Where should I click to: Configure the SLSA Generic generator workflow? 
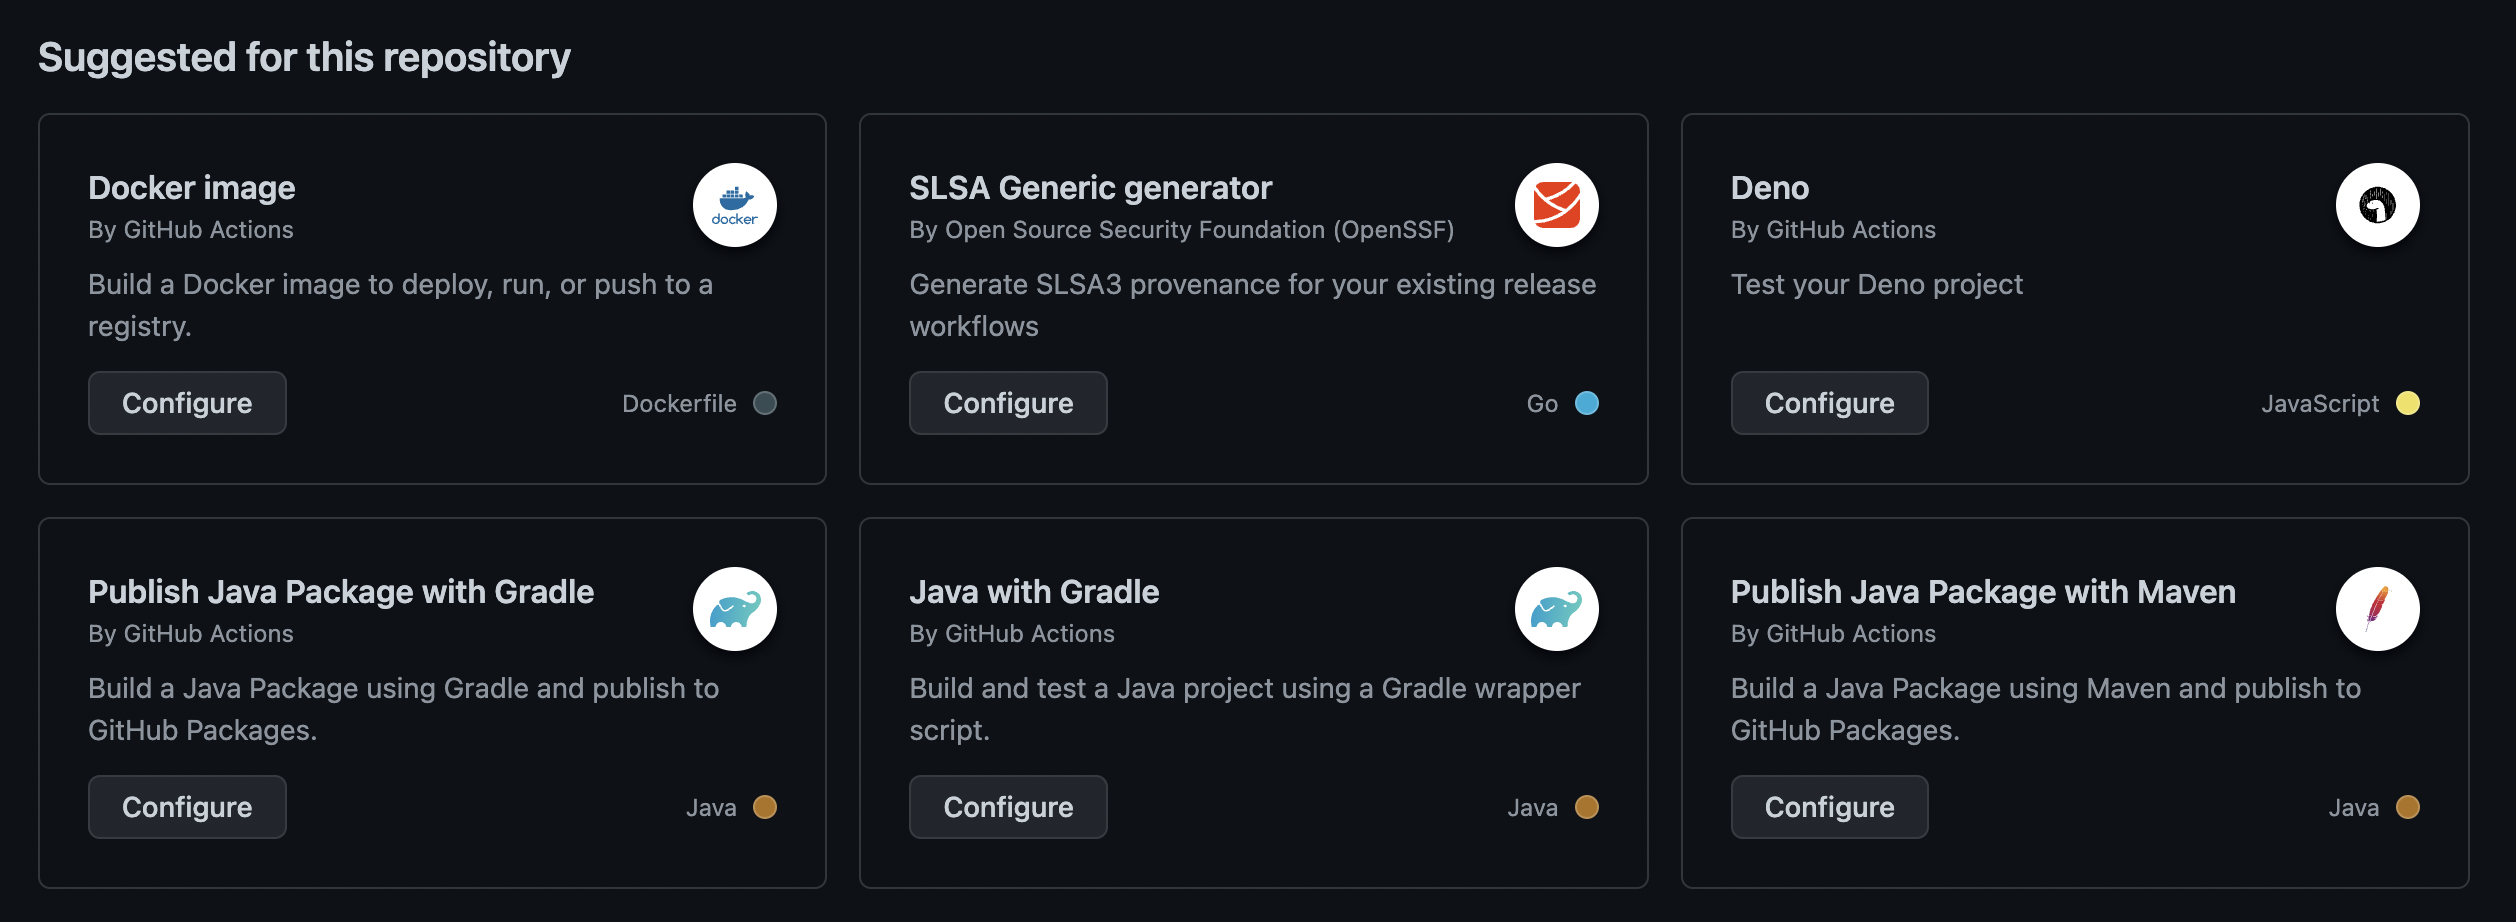1008,403
